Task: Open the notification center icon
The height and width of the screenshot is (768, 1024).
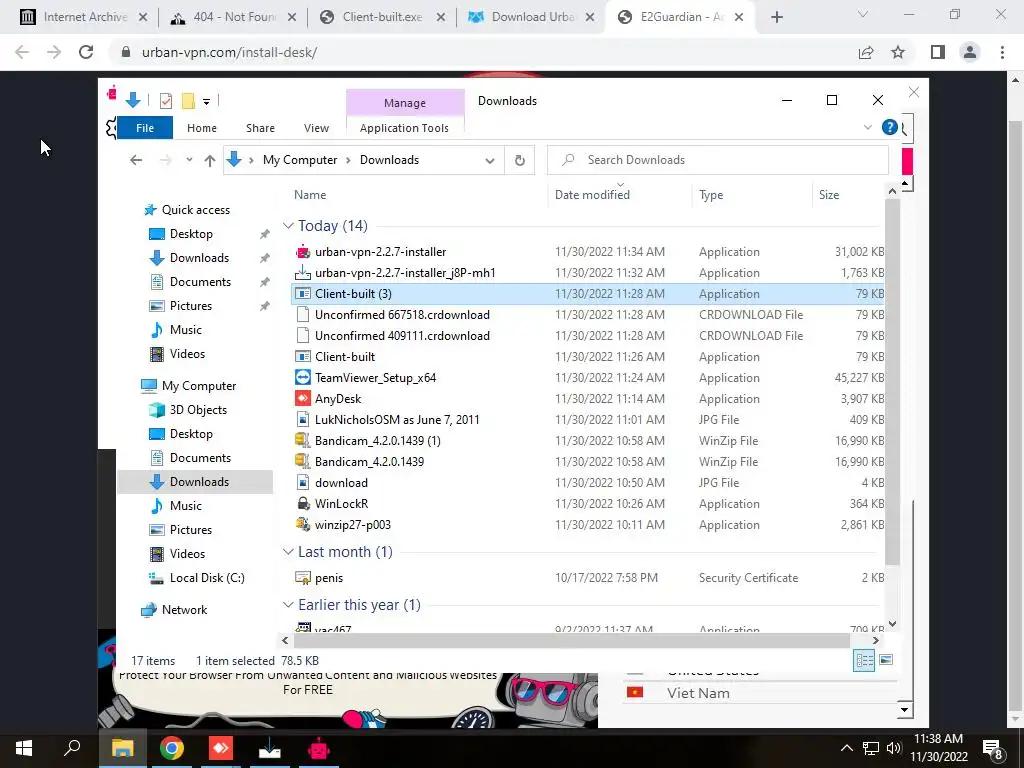Action: pyautogui.click(x=993, y=748)
